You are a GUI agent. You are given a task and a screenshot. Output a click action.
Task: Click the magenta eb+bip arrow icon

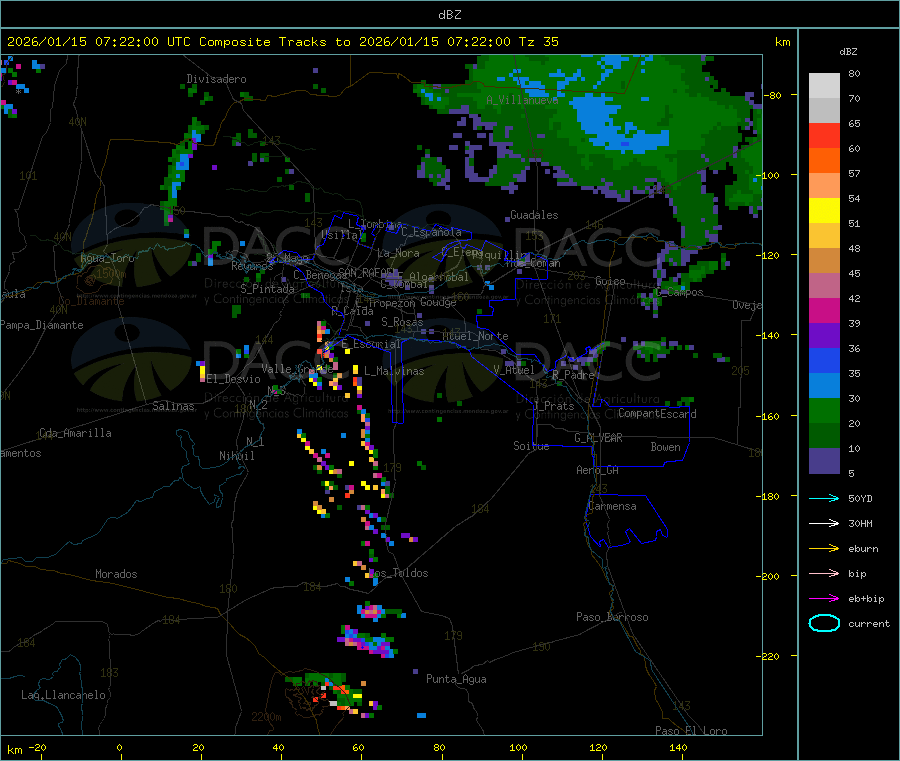click(824, 599)
